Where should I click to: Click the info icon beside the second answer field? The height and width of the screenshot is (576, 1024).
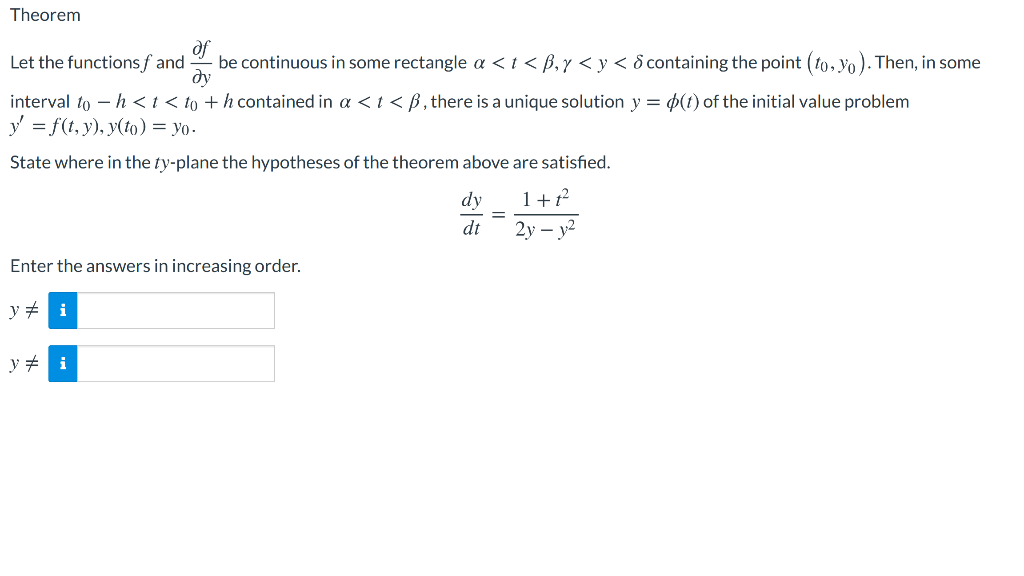[x=63, y=363]
